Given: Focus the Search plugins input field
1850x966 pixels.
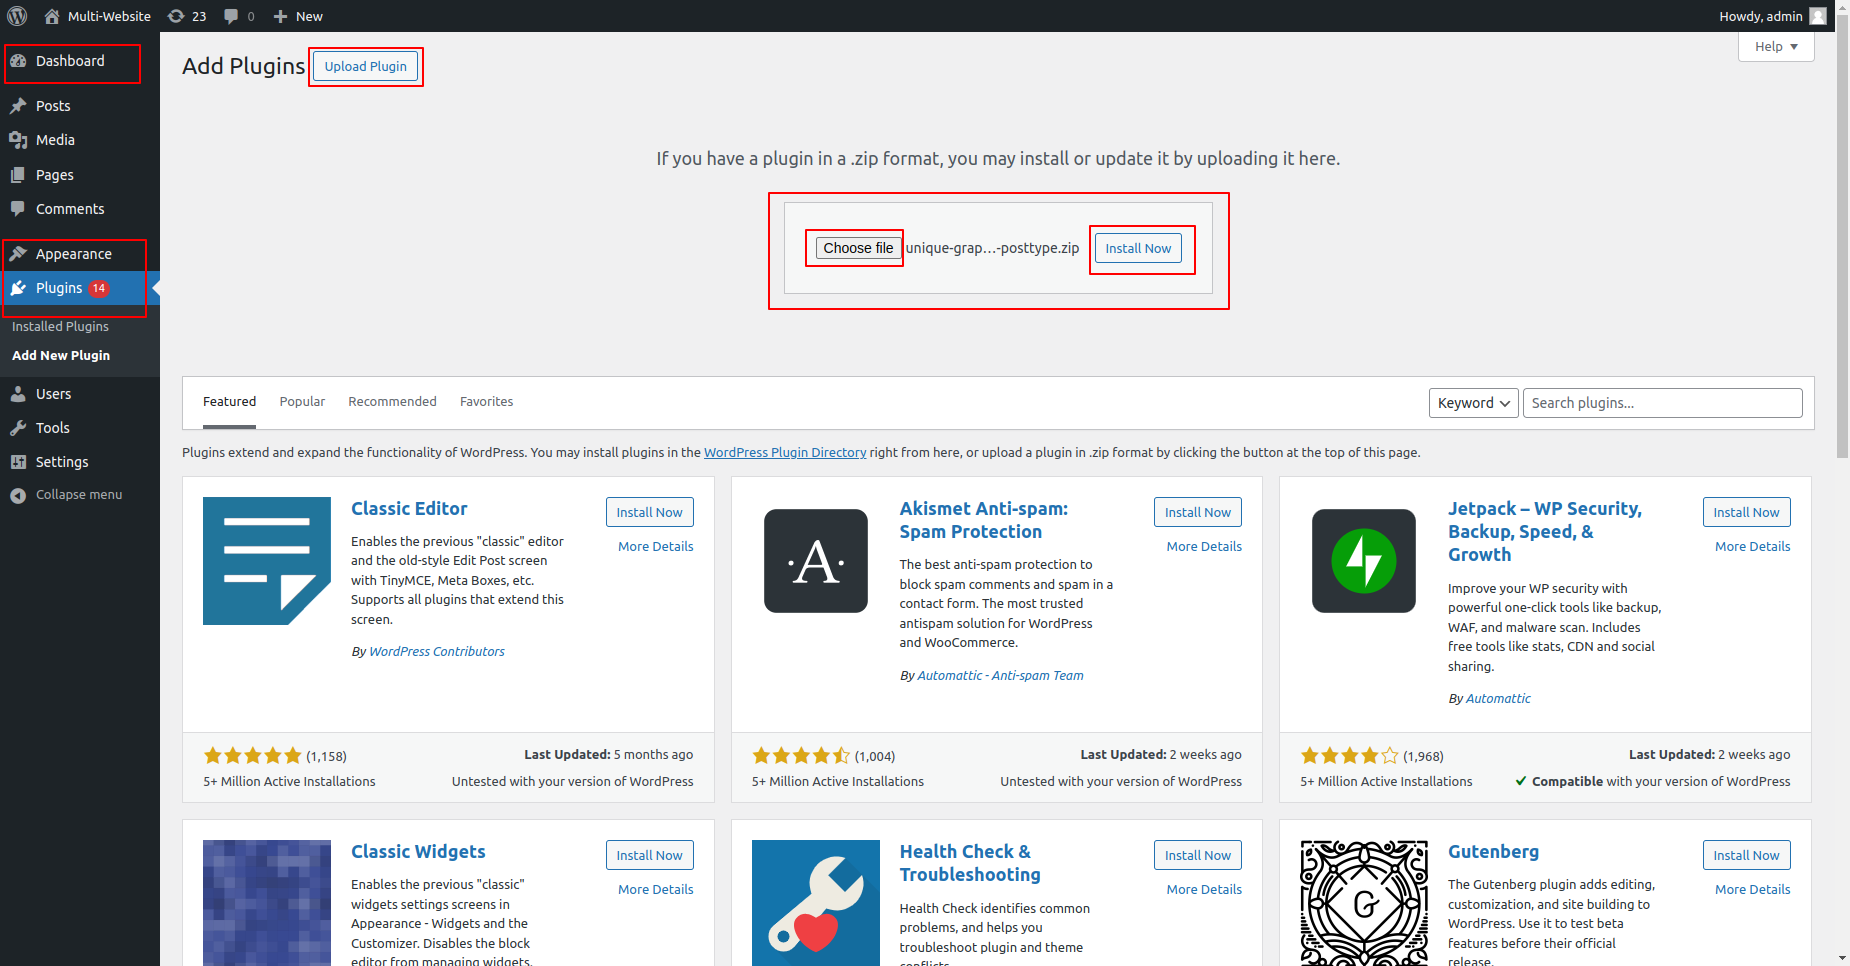Looking at the screenshot, I should coord(1661,403).
